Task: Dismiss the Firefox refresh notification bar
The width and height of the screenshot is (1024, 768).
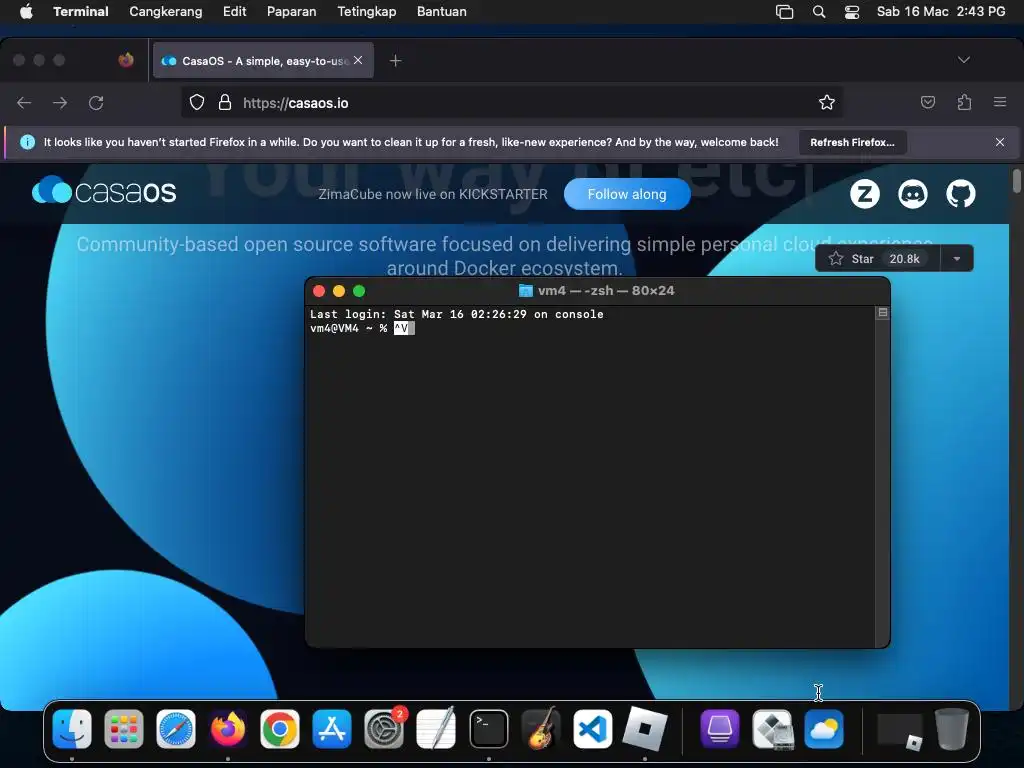Action: tap(1000, 142)
